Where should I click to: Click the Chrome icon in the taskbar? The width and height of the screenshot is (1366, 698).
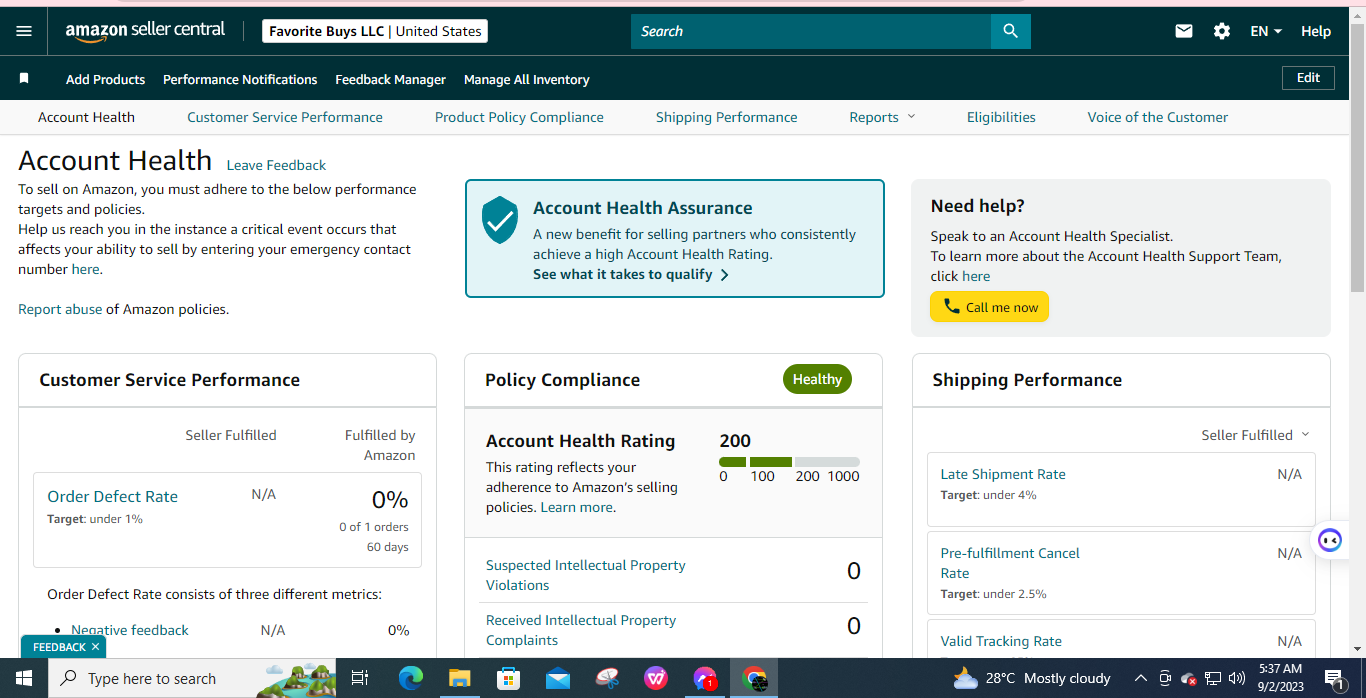[x=754, y=678]
